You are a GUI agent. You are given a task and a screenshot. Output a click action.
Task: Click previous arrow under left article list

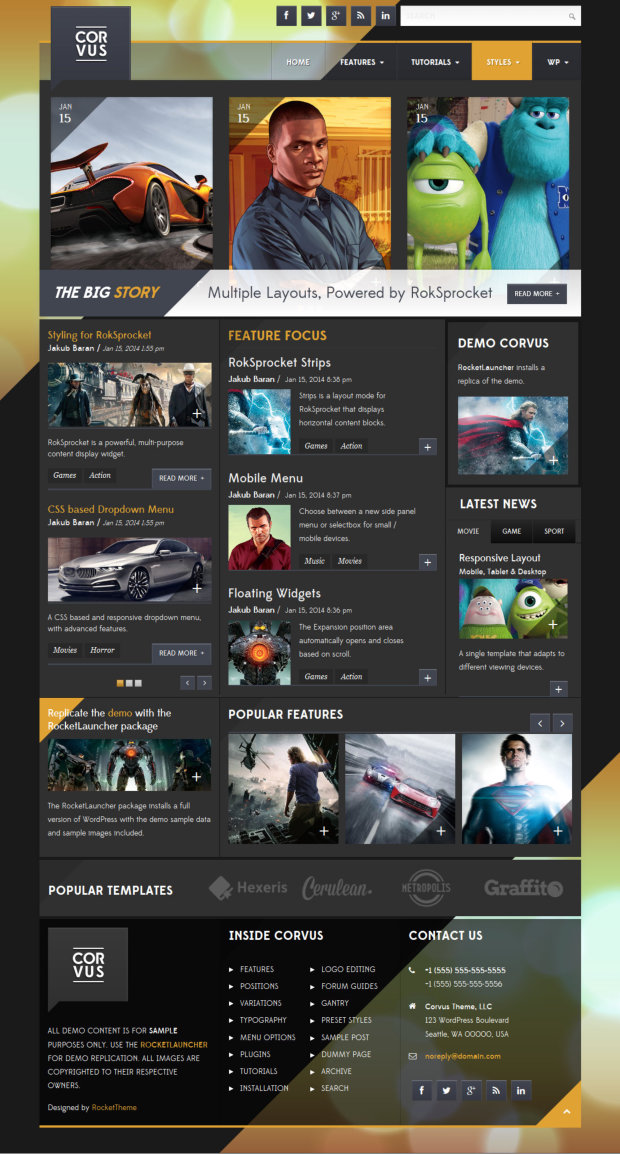(x=188, y=683)
